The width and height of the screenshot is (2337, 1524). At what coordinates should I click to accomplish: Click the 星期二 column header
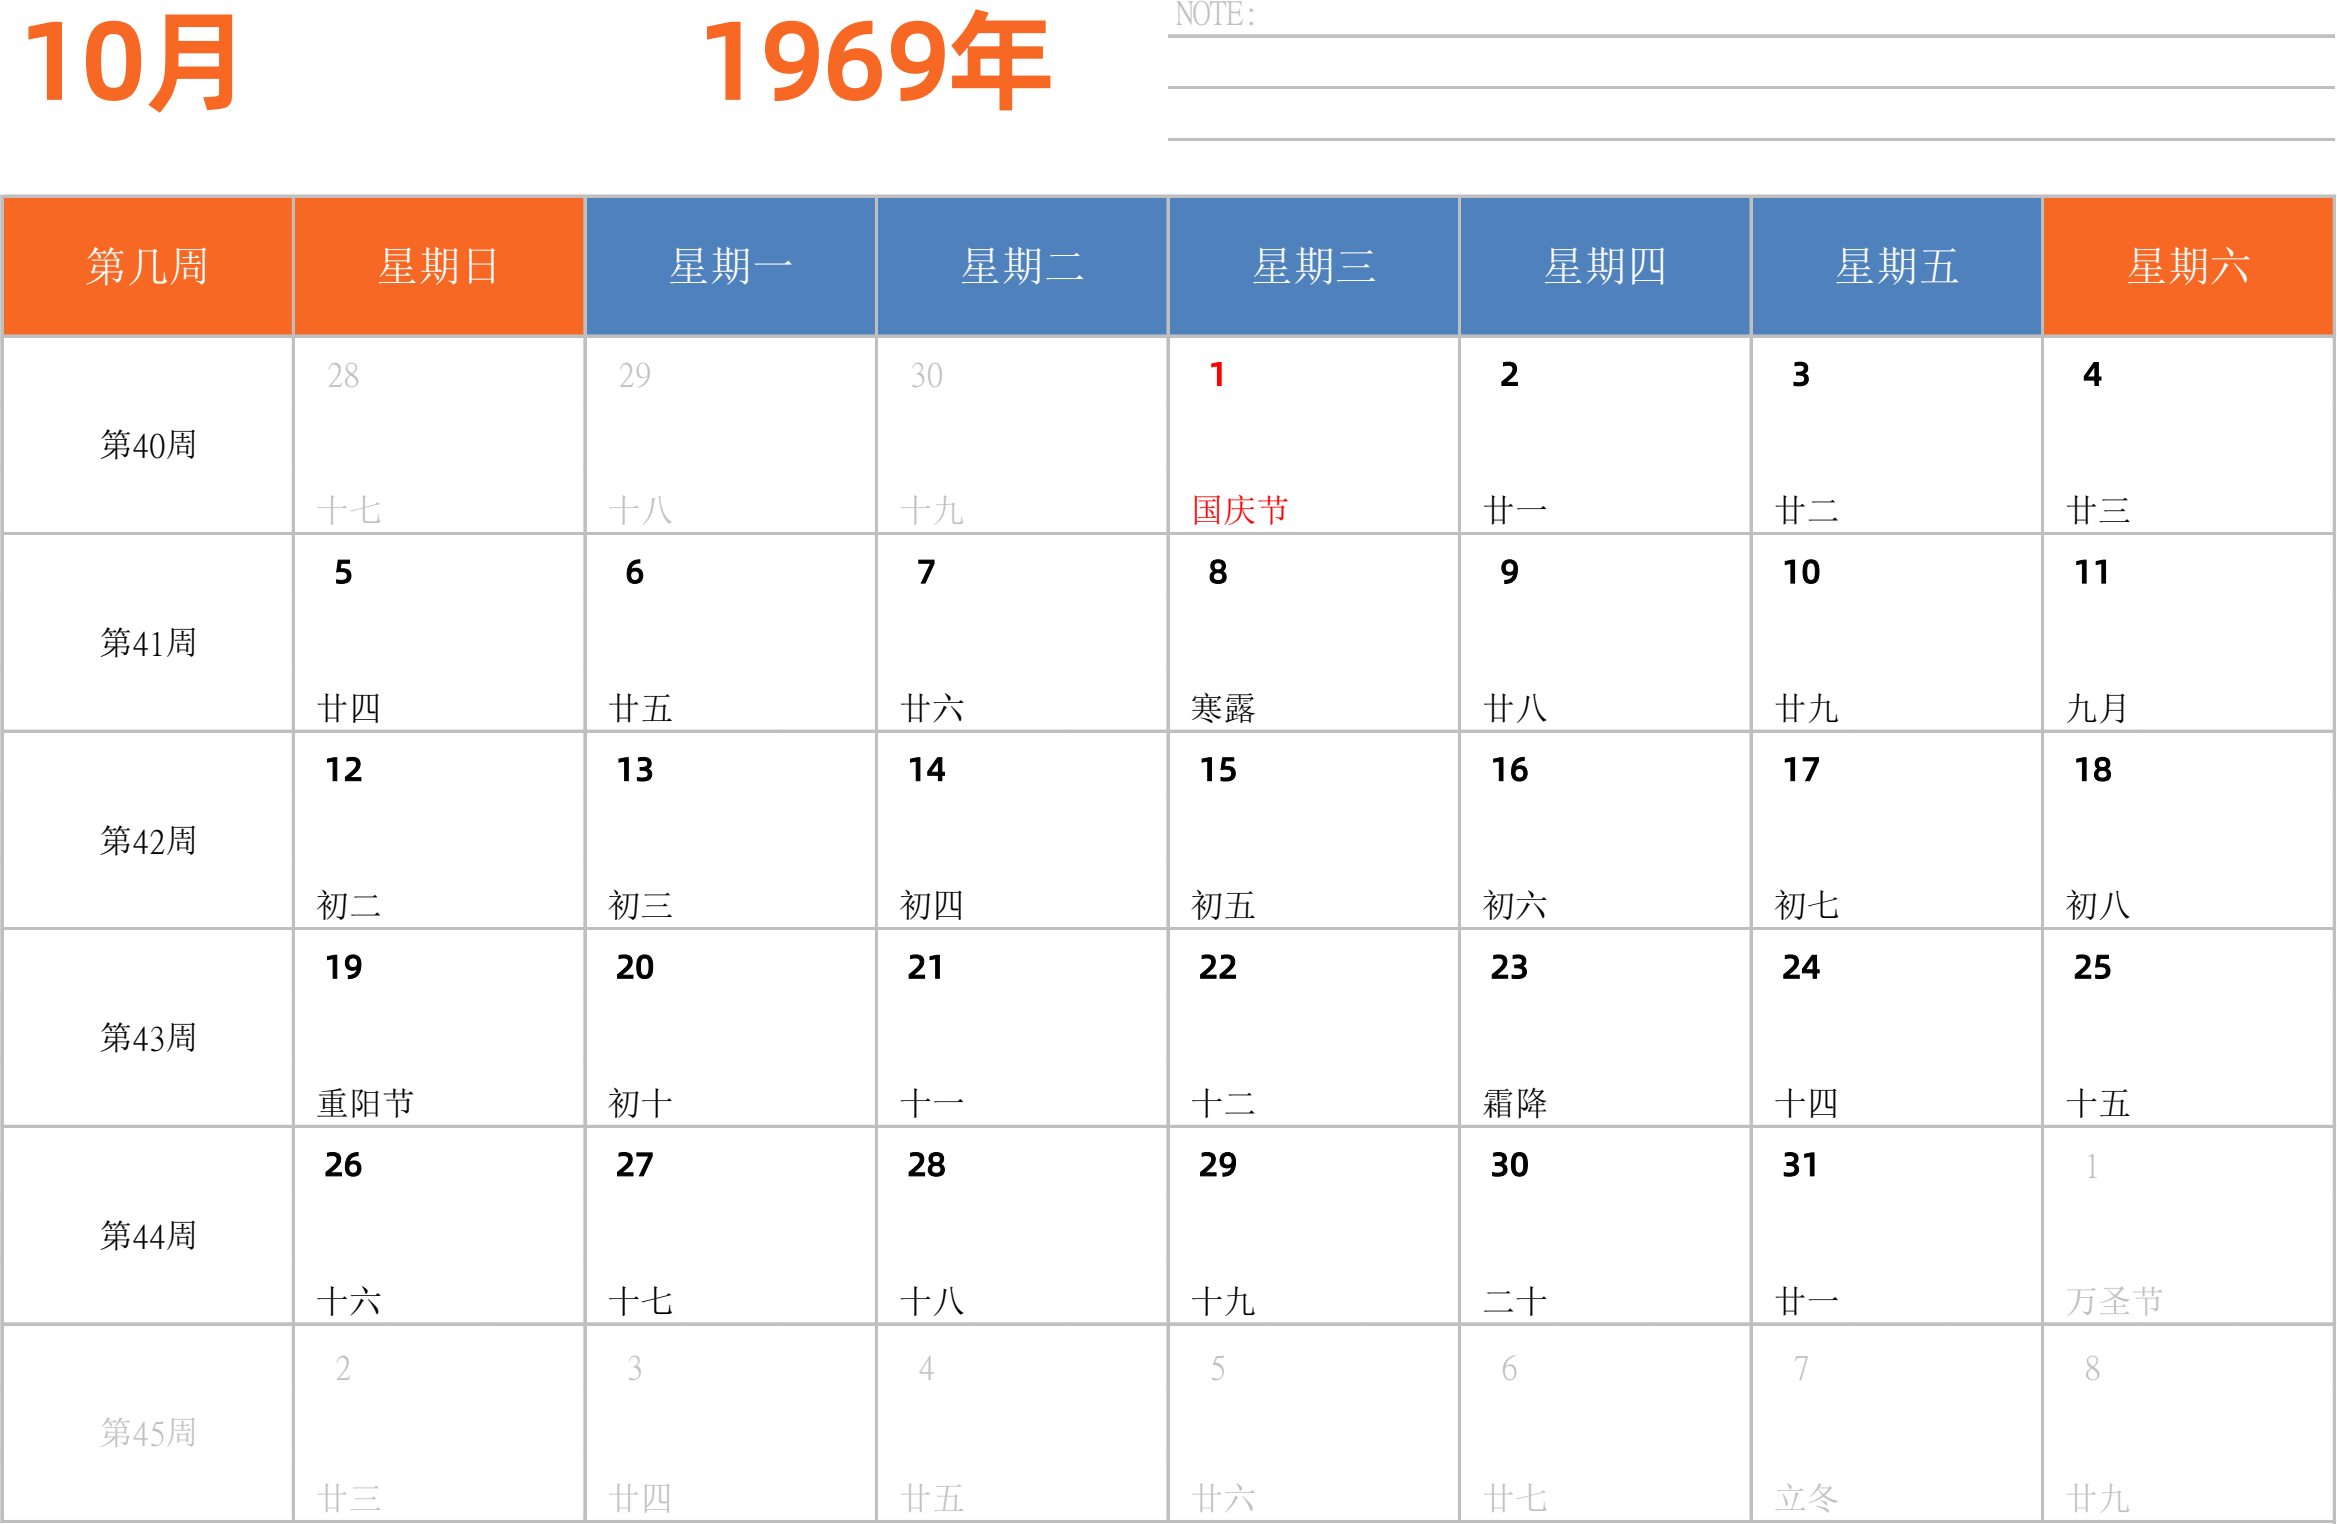tap(1022, 266)
